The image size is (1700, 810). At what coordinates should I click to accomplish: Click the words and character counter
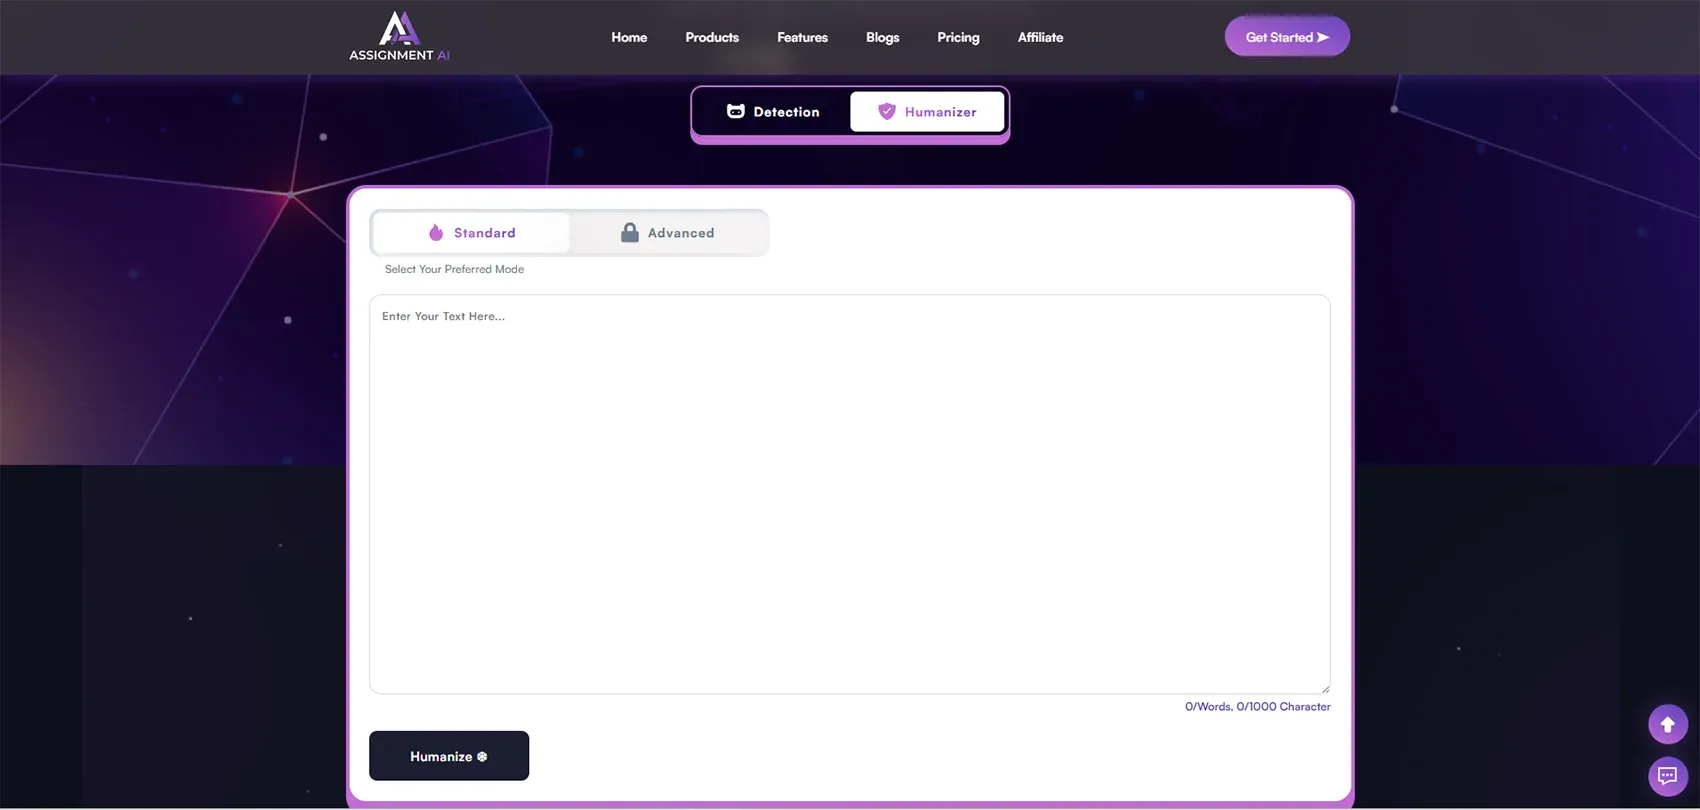(x=1257, y=707)
